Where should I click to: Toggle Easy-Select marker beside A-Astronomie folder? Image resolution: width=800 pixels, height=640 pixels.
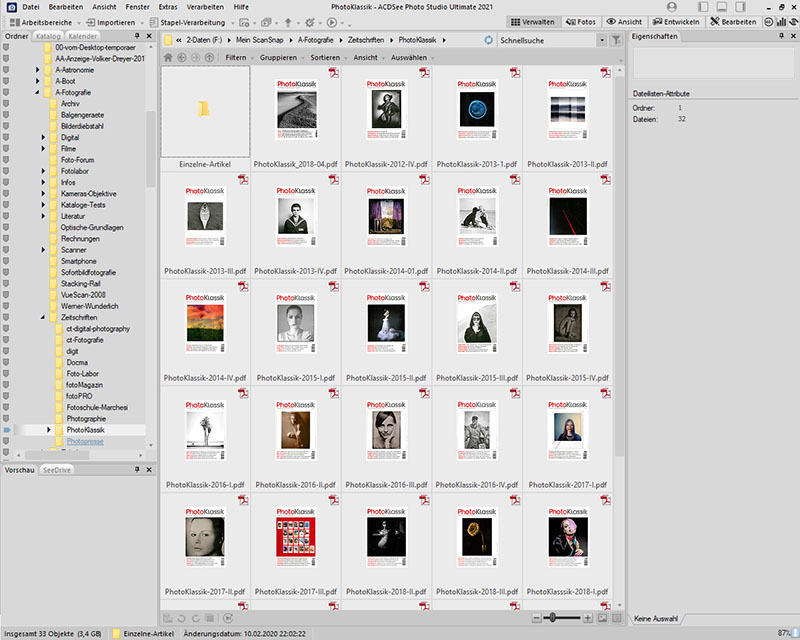5,70
